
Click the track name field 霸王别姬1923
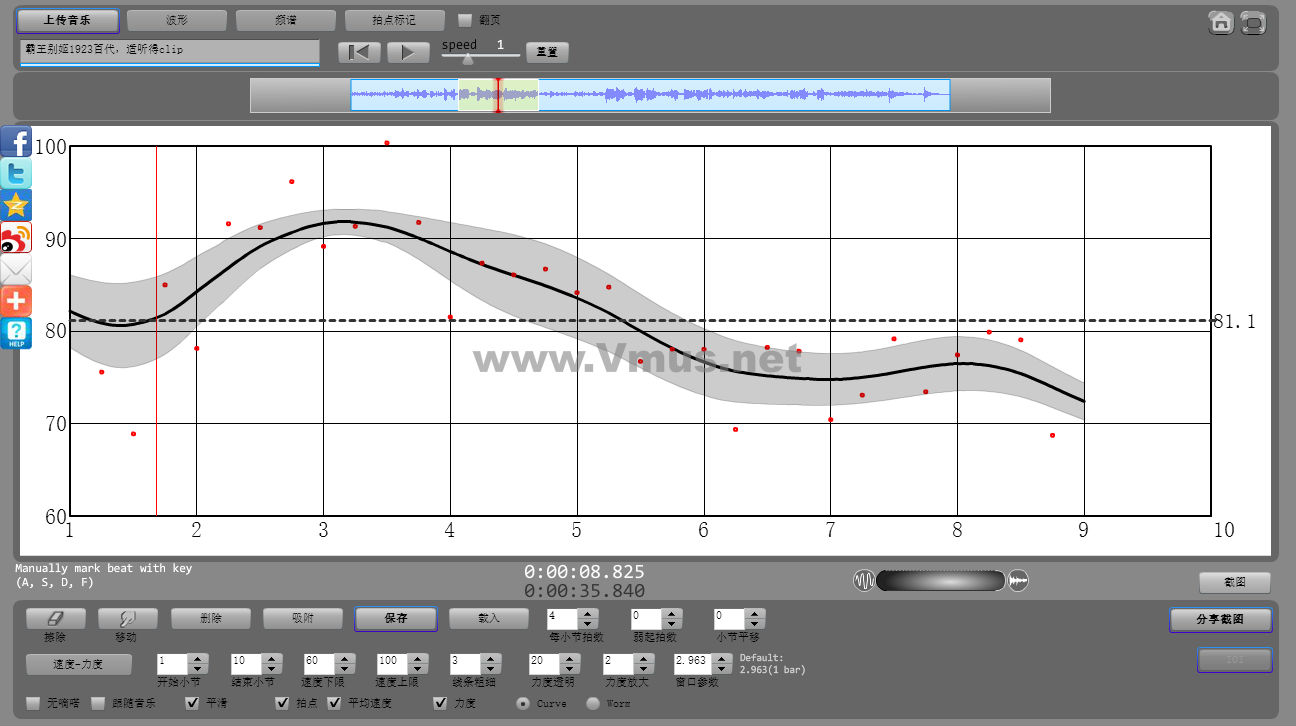(x=169, y=51)
